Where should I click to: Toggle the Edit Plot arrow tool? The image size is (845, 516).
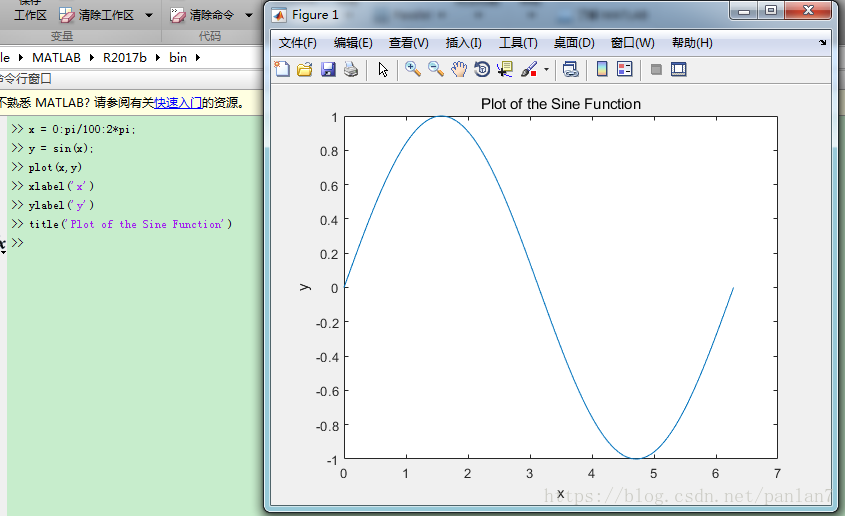[383, 69]
